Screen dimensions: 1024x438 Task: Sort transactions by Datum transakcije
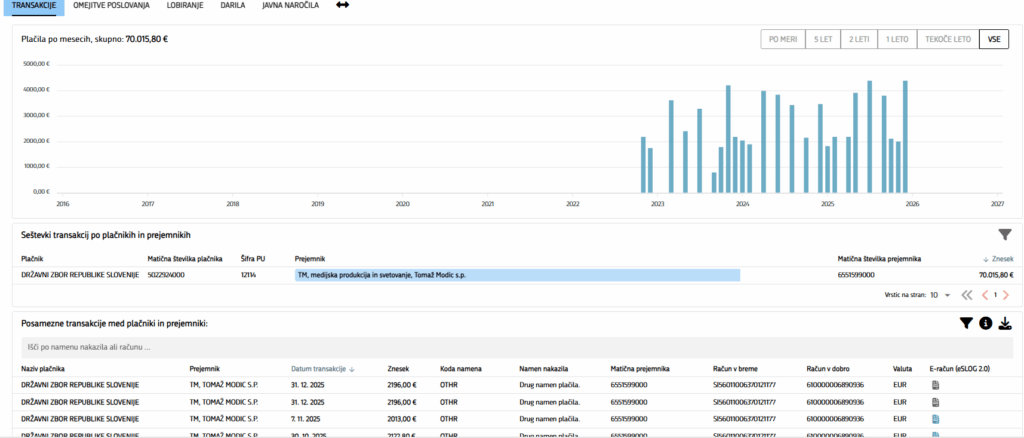(322, 368)
